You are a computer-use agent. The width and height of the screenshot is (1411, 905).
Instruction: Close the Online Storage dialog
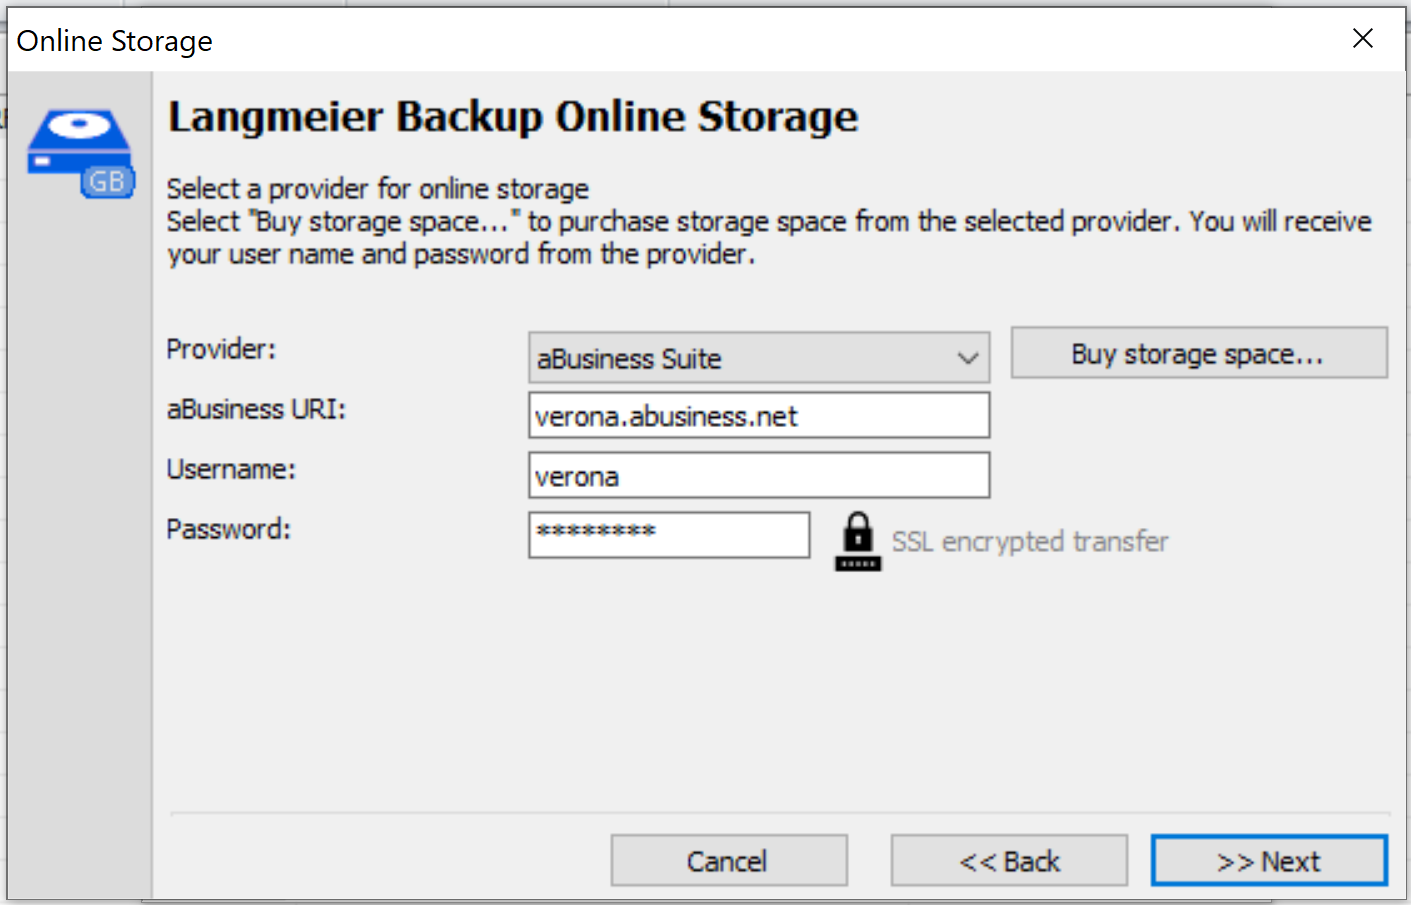1362,39
